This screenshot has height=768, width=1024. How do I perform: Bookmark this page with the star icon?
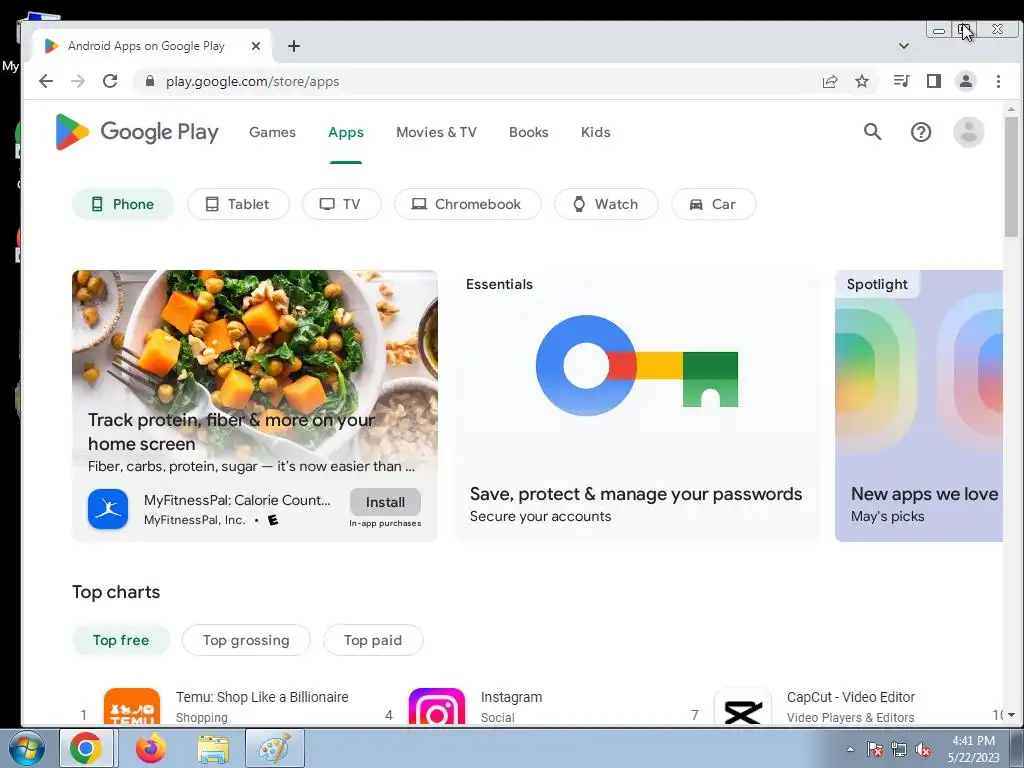pyautogui.click(x=862, y=81)
